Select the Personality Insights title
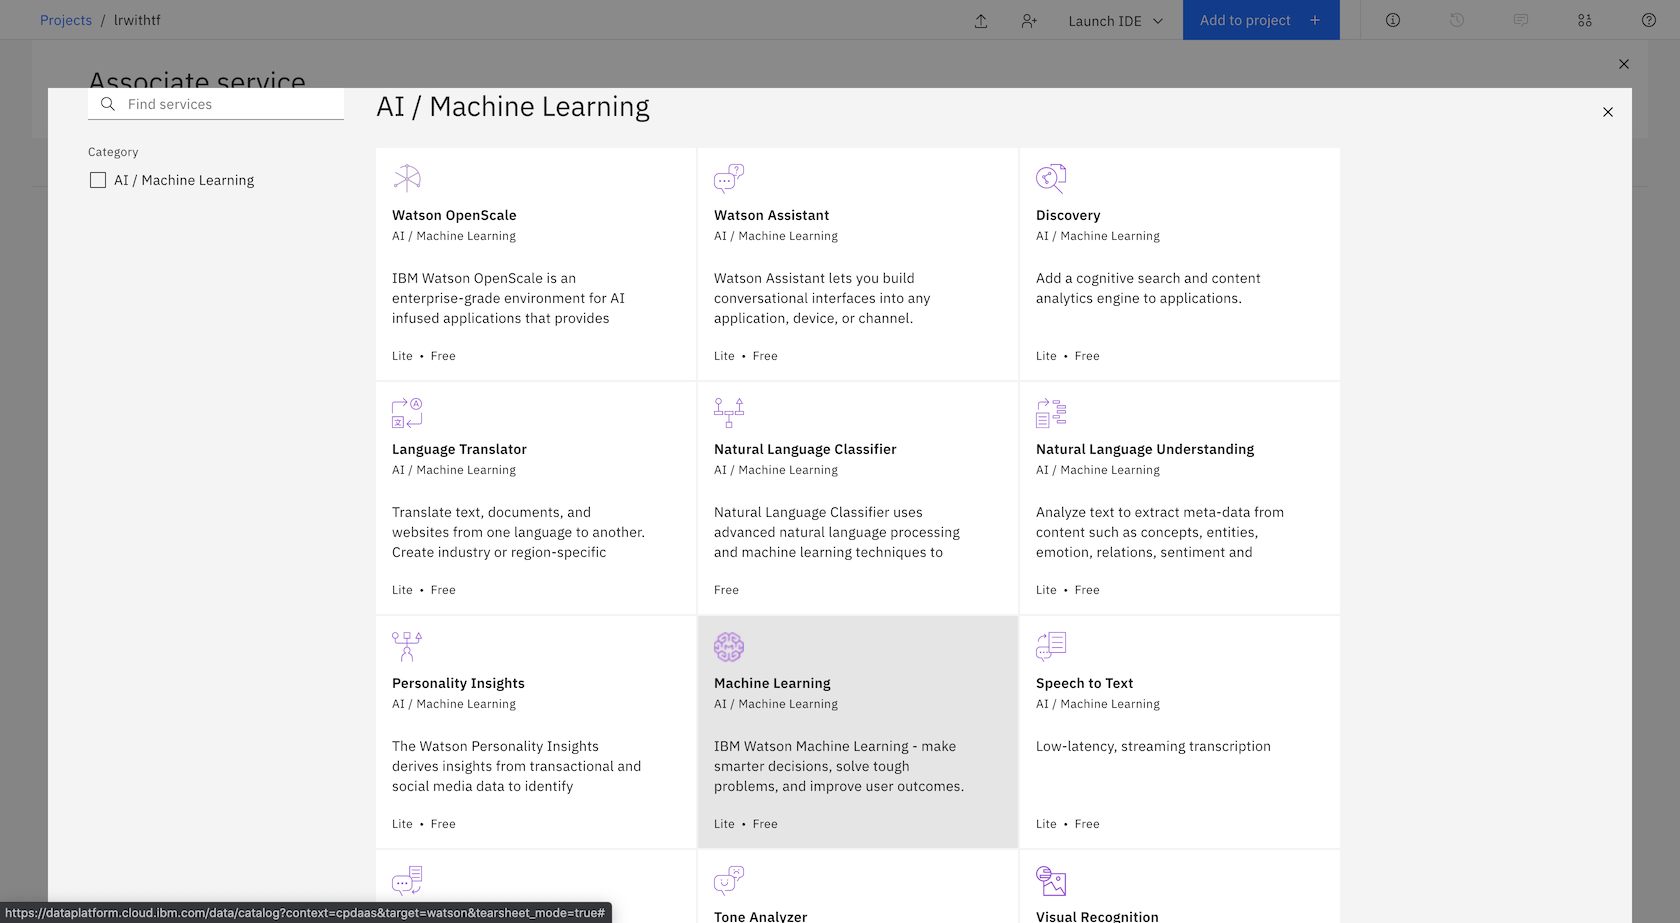 [x=458, y=683]
